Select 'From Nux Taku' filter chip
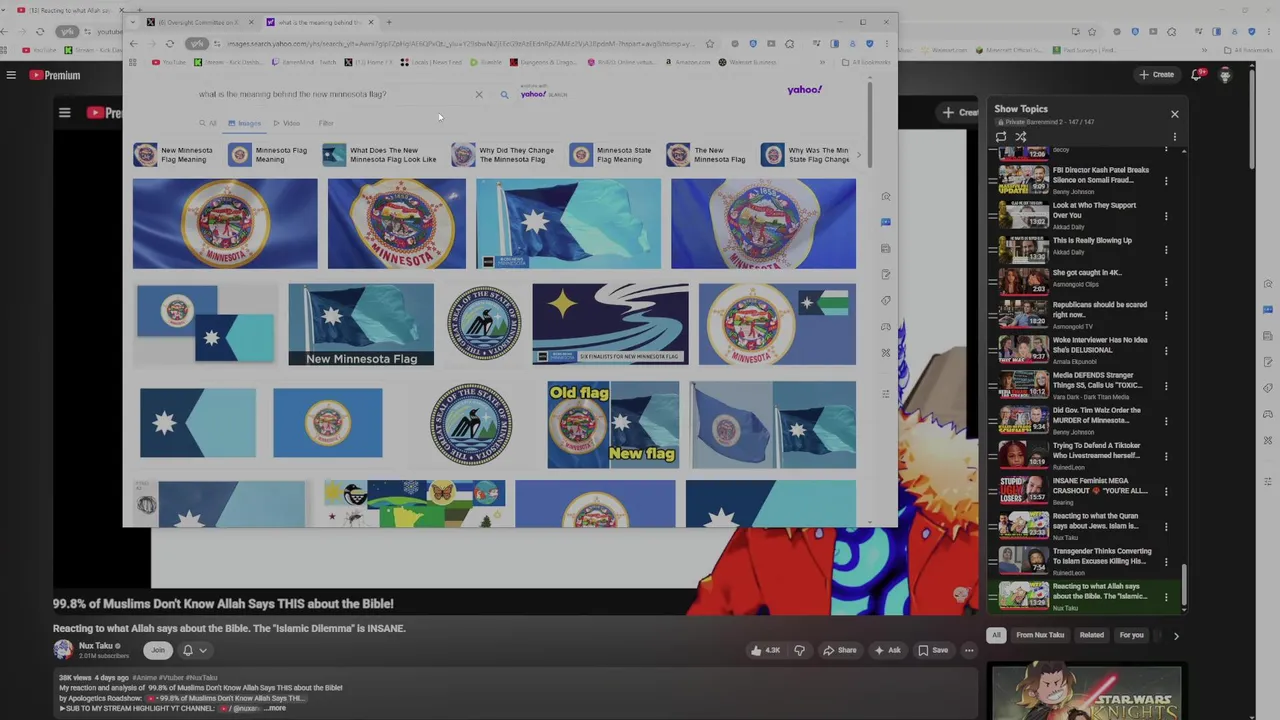 [x=1040, y=635]
